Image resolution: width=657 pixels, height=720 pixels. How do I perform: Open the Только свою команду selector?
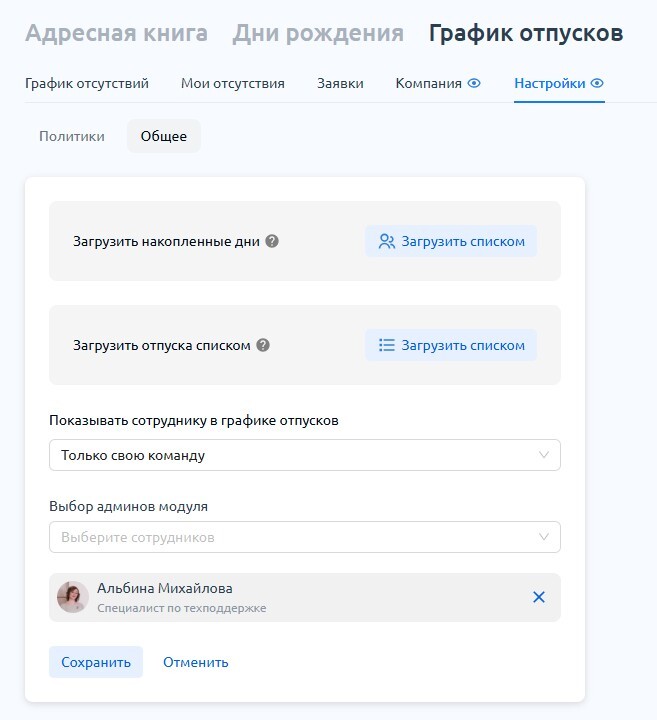point(305,455)
